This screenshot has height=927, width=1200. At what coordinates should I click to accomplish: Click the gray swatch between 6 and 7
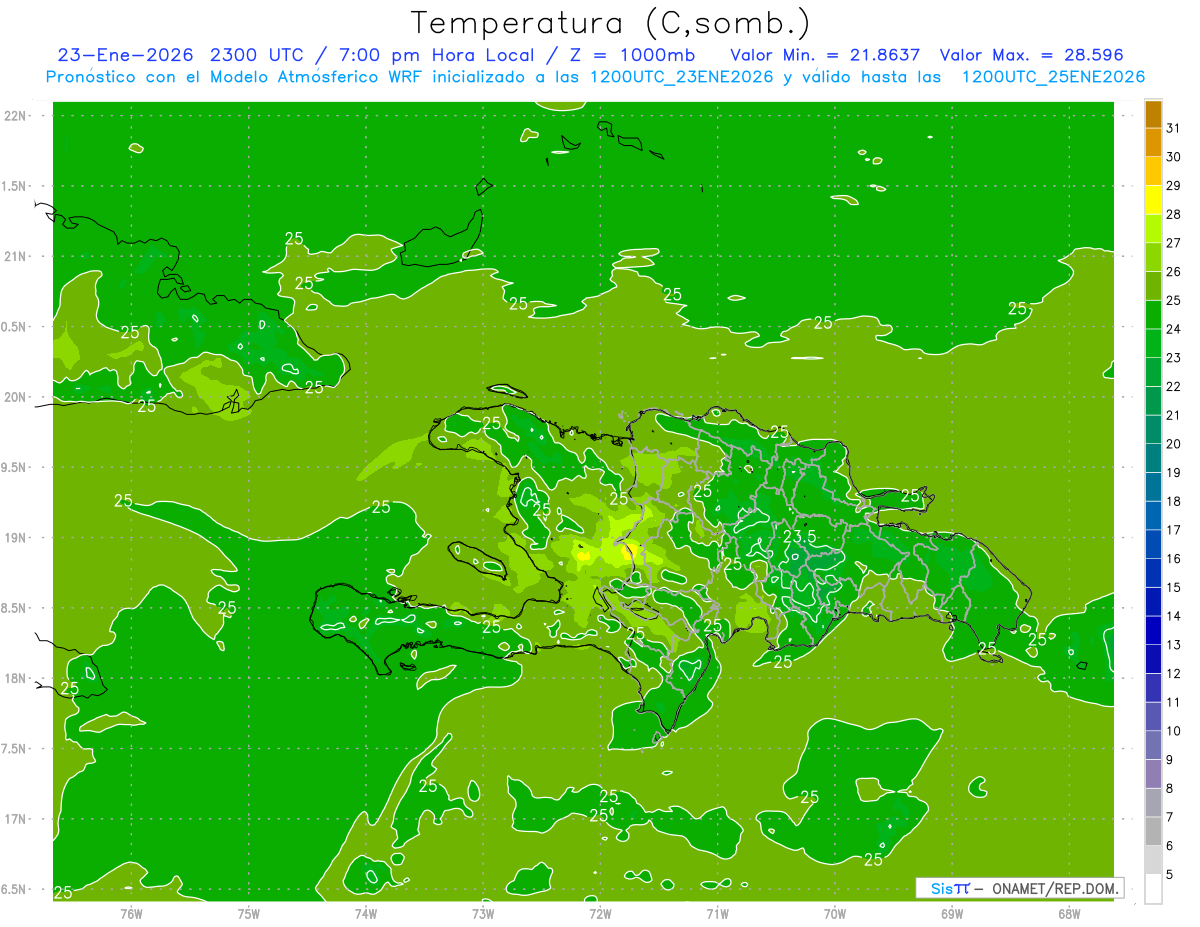[1153, 831]
